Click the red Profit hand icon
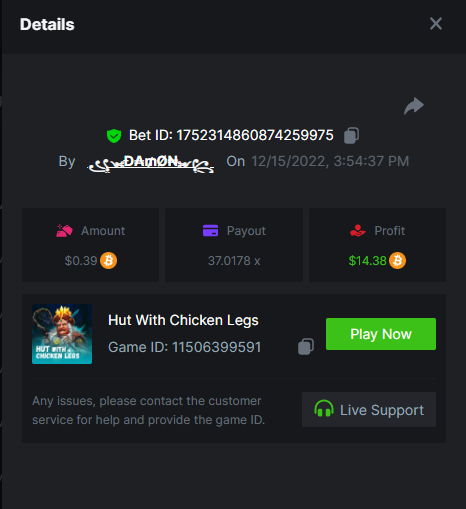466x509 pixels. (x=358, y=231)
